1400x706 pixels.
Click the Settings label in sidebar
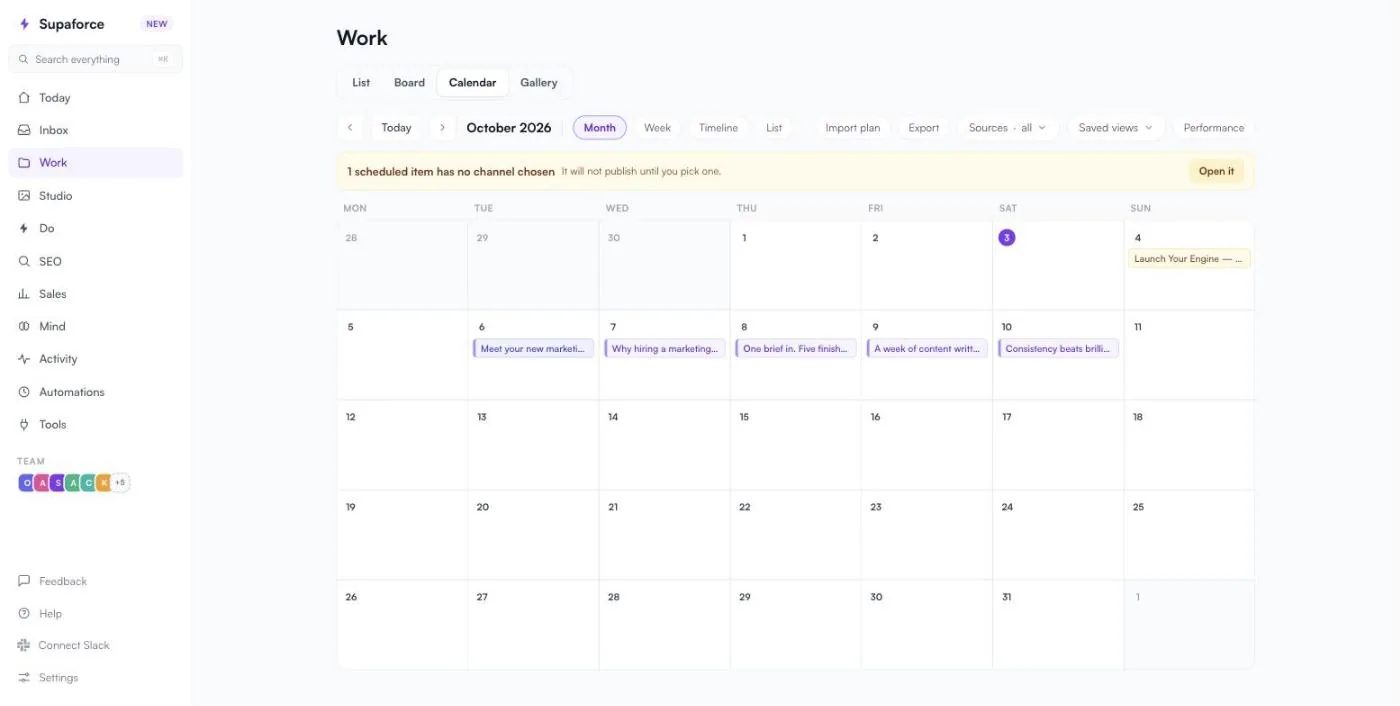[x=58, y=677]
